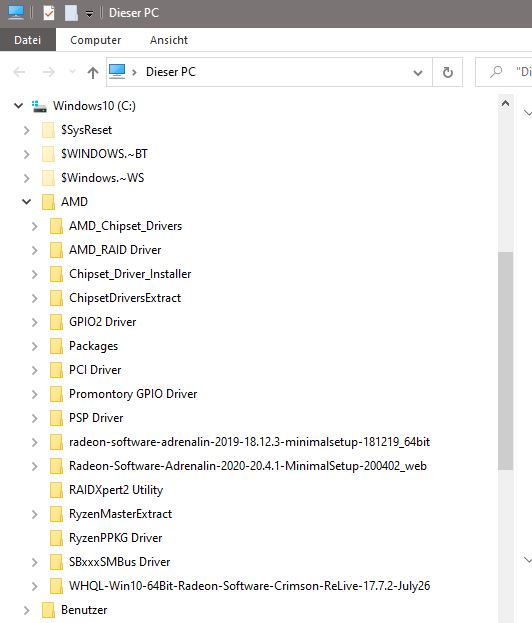Select ChipsetDriversExtract folder
This screenshot has width=532, height=623.
[x=125, y=298]
